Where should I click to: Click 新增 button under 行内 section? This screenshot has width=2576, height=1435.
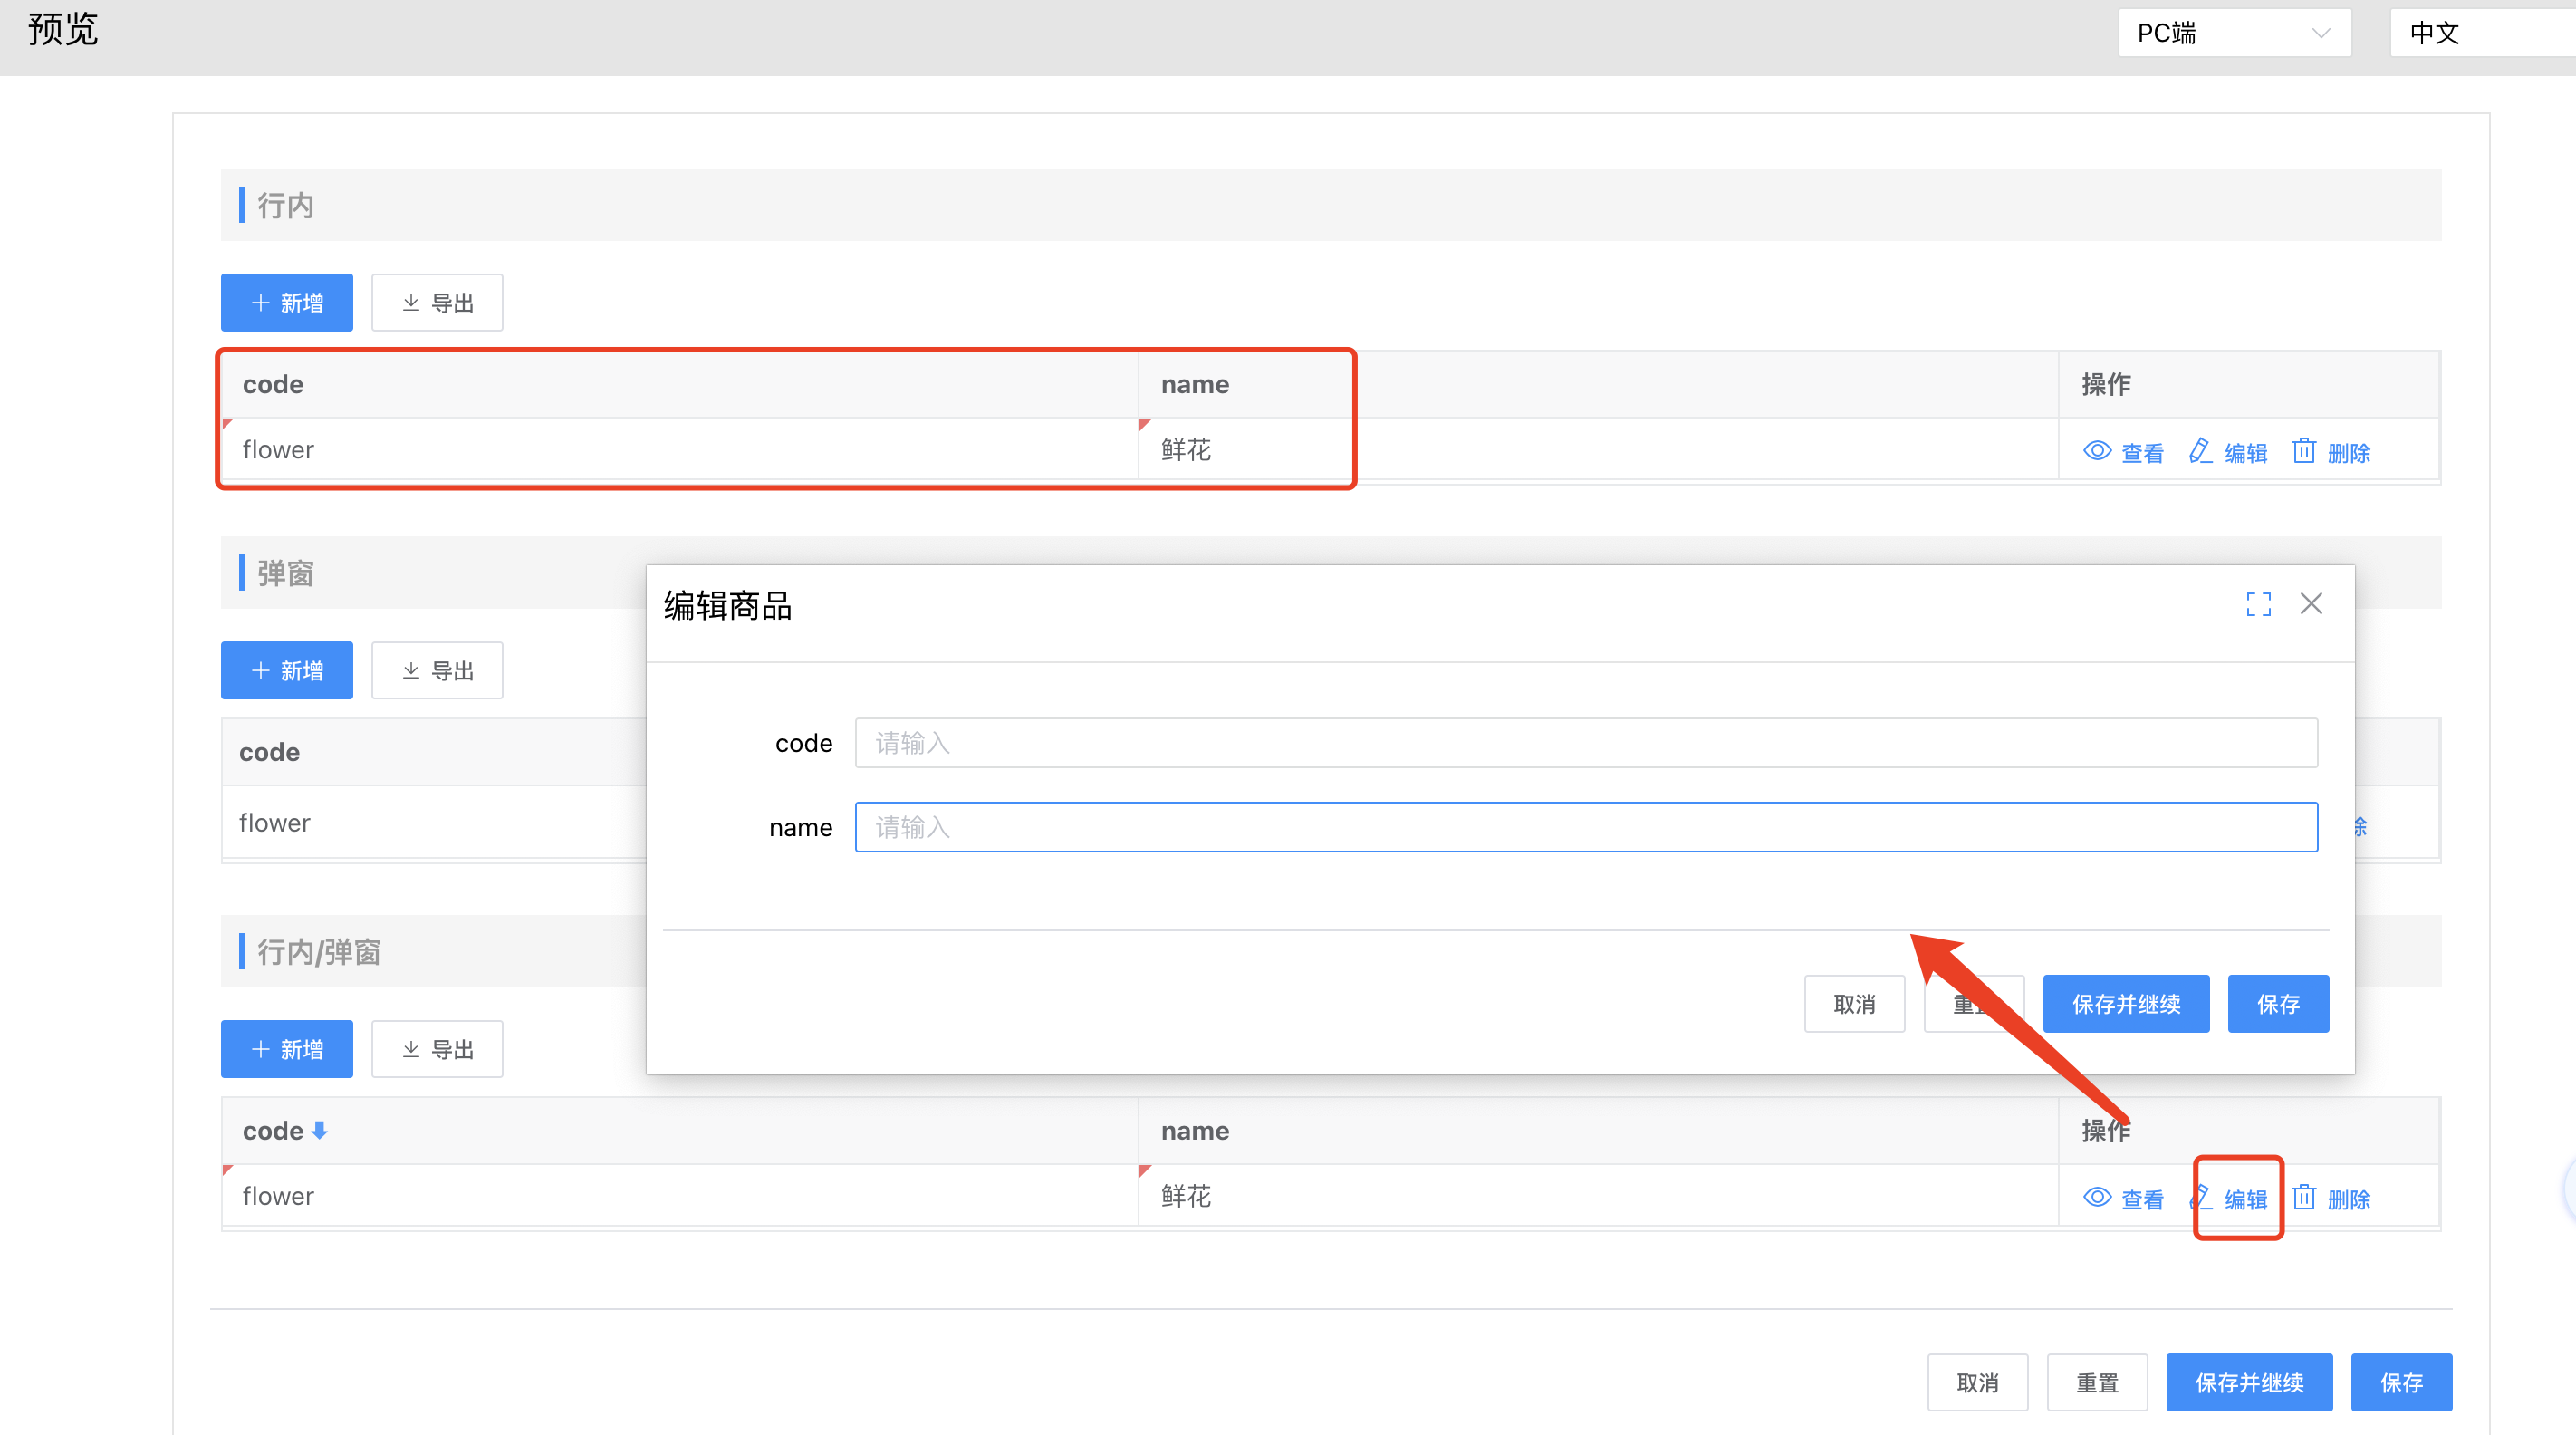pyautogui.click(x=287, y=302)
